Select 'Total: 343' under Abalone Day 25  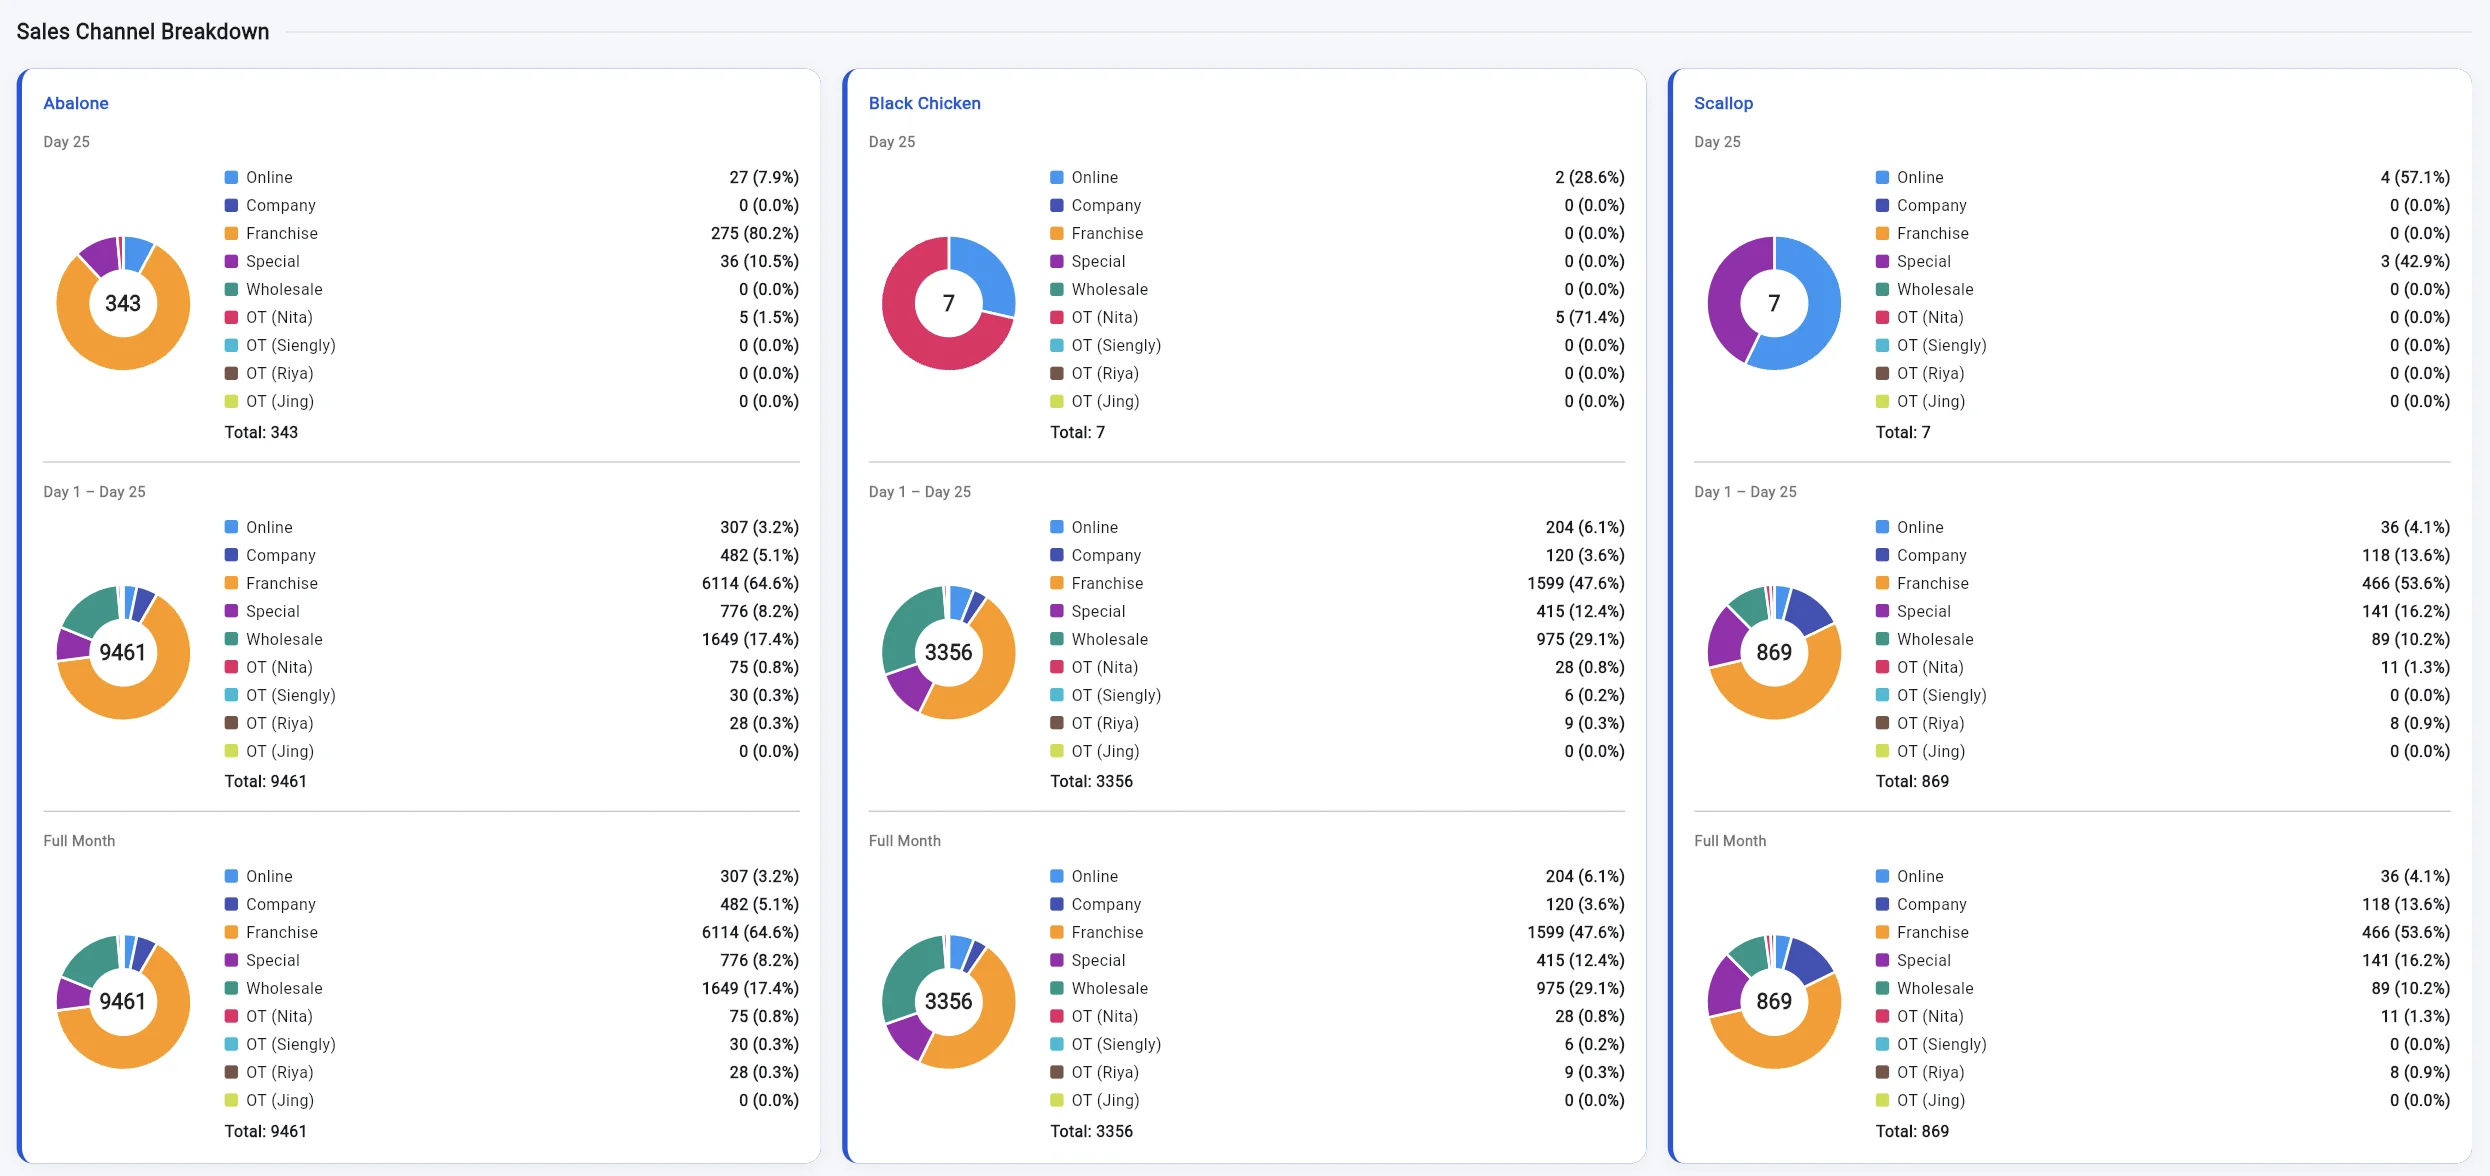point(261,432)
